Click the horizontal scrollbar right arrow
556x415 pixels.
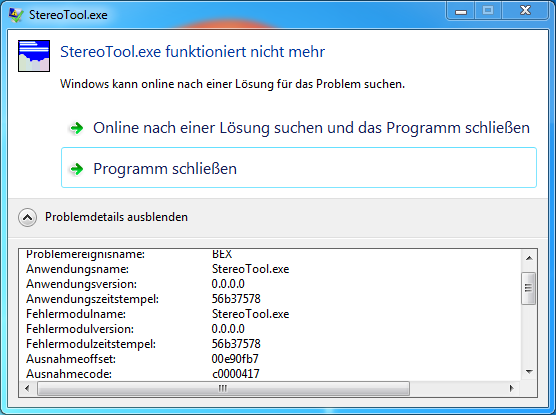(511, 388)
